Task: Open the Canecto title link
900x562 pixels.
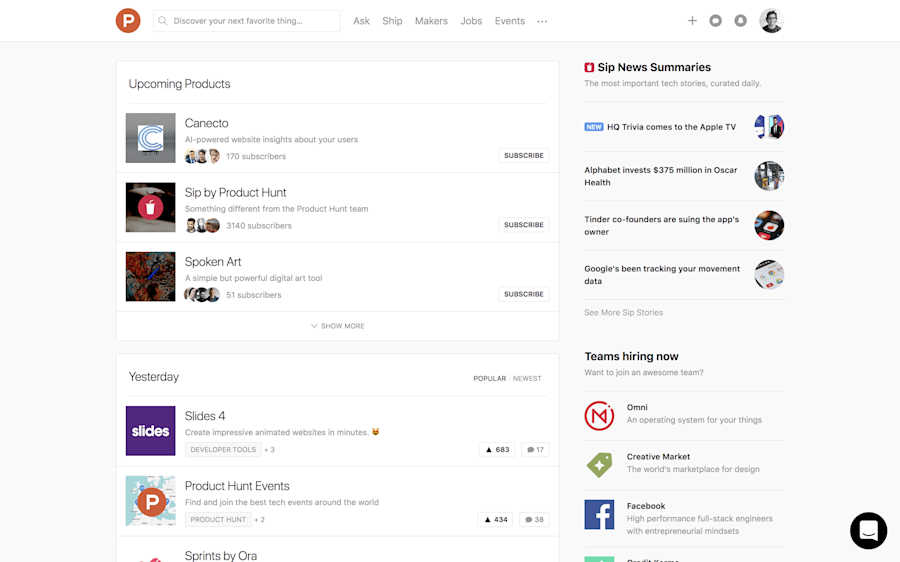Action: click(x=207, y=123)
